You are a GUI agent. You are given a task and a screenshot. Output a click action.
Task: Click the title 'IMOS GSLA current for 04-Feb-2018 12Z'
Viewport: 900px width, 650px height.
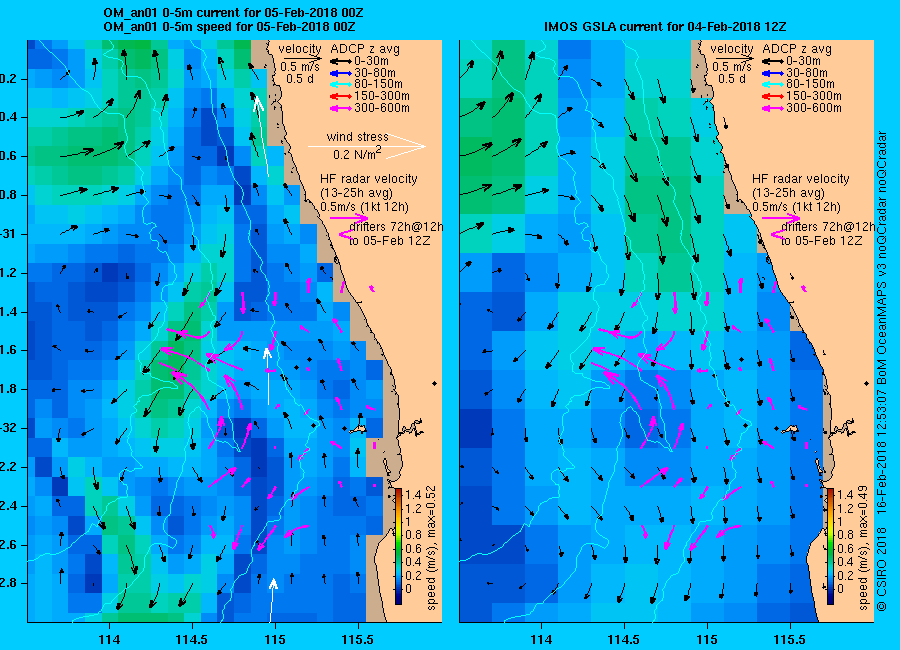(x=665, y=26)
